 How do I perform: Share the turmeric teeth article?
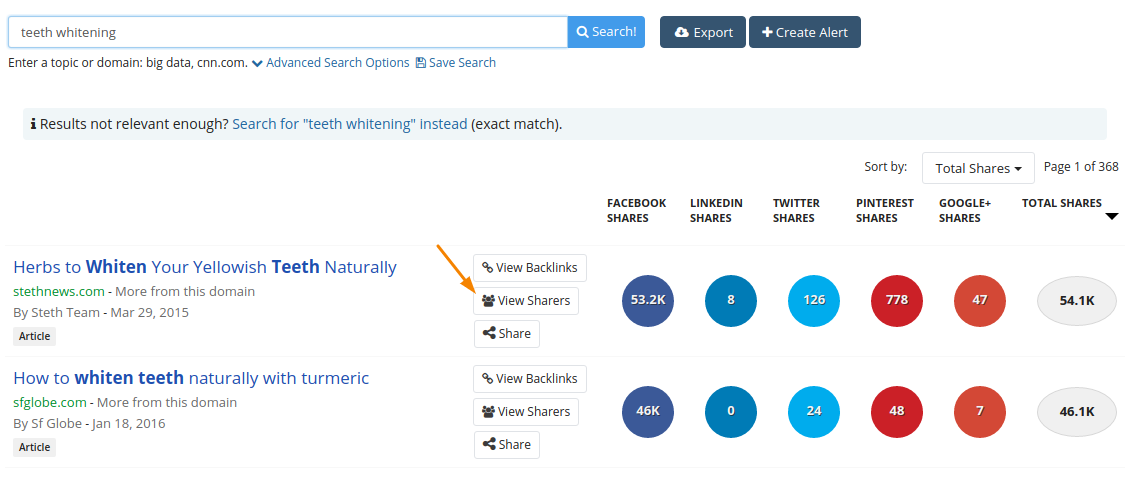click(x=506, y=445)
